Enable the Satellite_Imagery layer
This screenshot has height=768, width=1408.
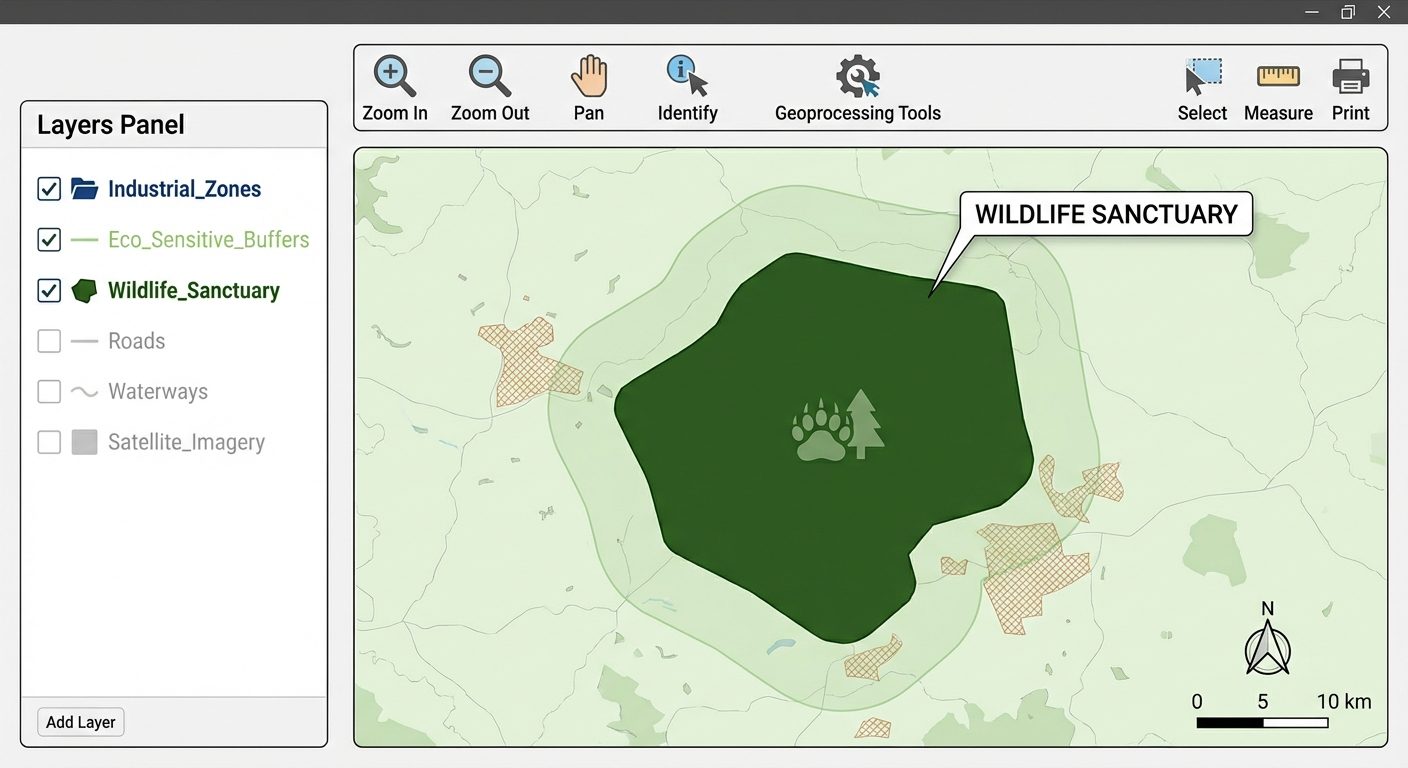click(48, 442)
